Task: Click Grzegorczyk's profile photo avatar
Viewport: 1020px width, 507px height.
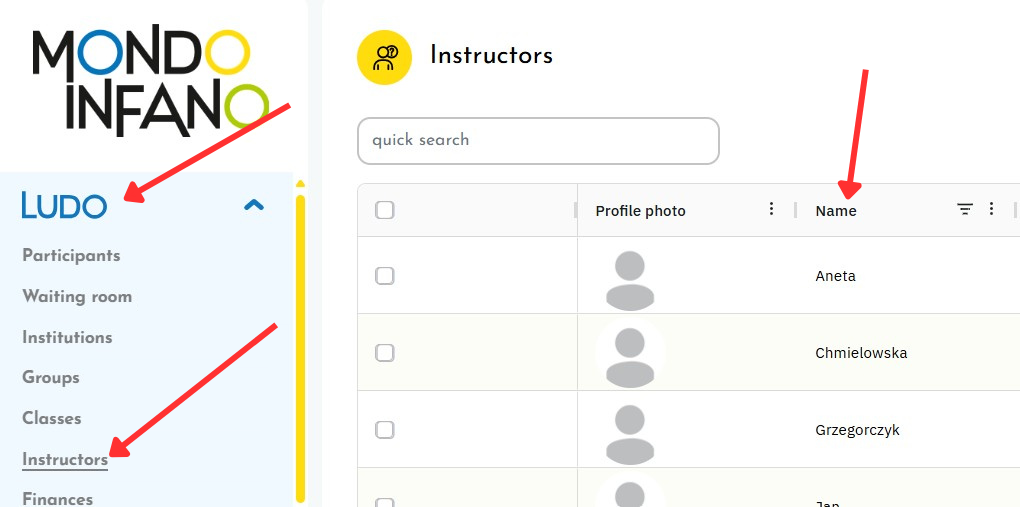Action: [630, 432]
